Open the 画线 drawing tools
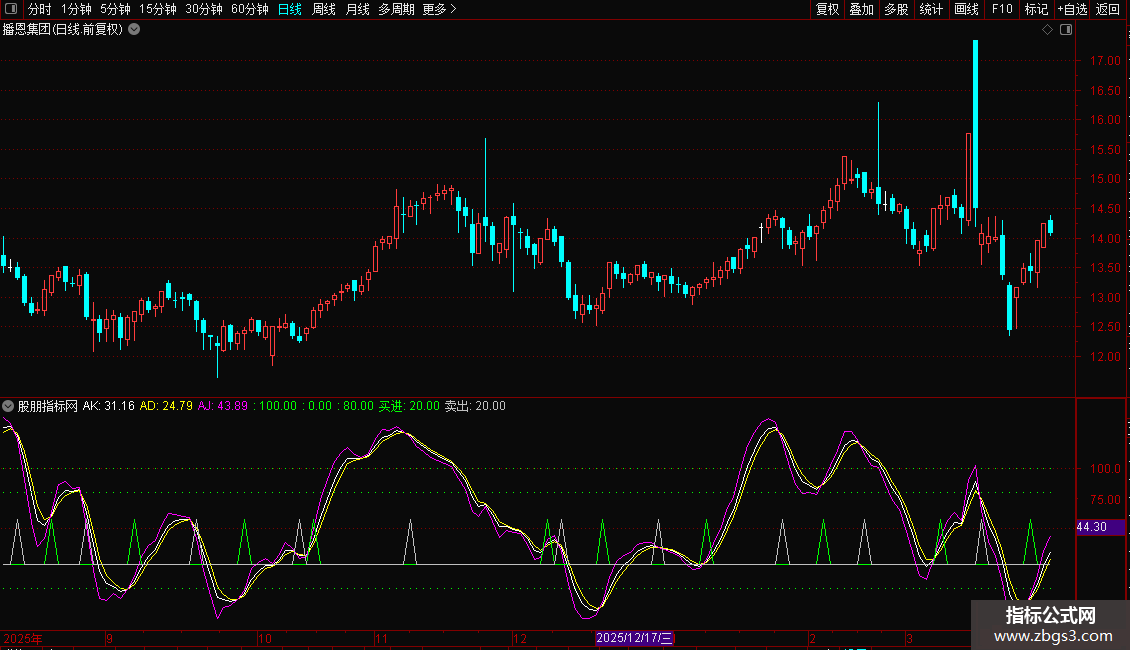Screen dimensions: 1130x650 [966, 9]
